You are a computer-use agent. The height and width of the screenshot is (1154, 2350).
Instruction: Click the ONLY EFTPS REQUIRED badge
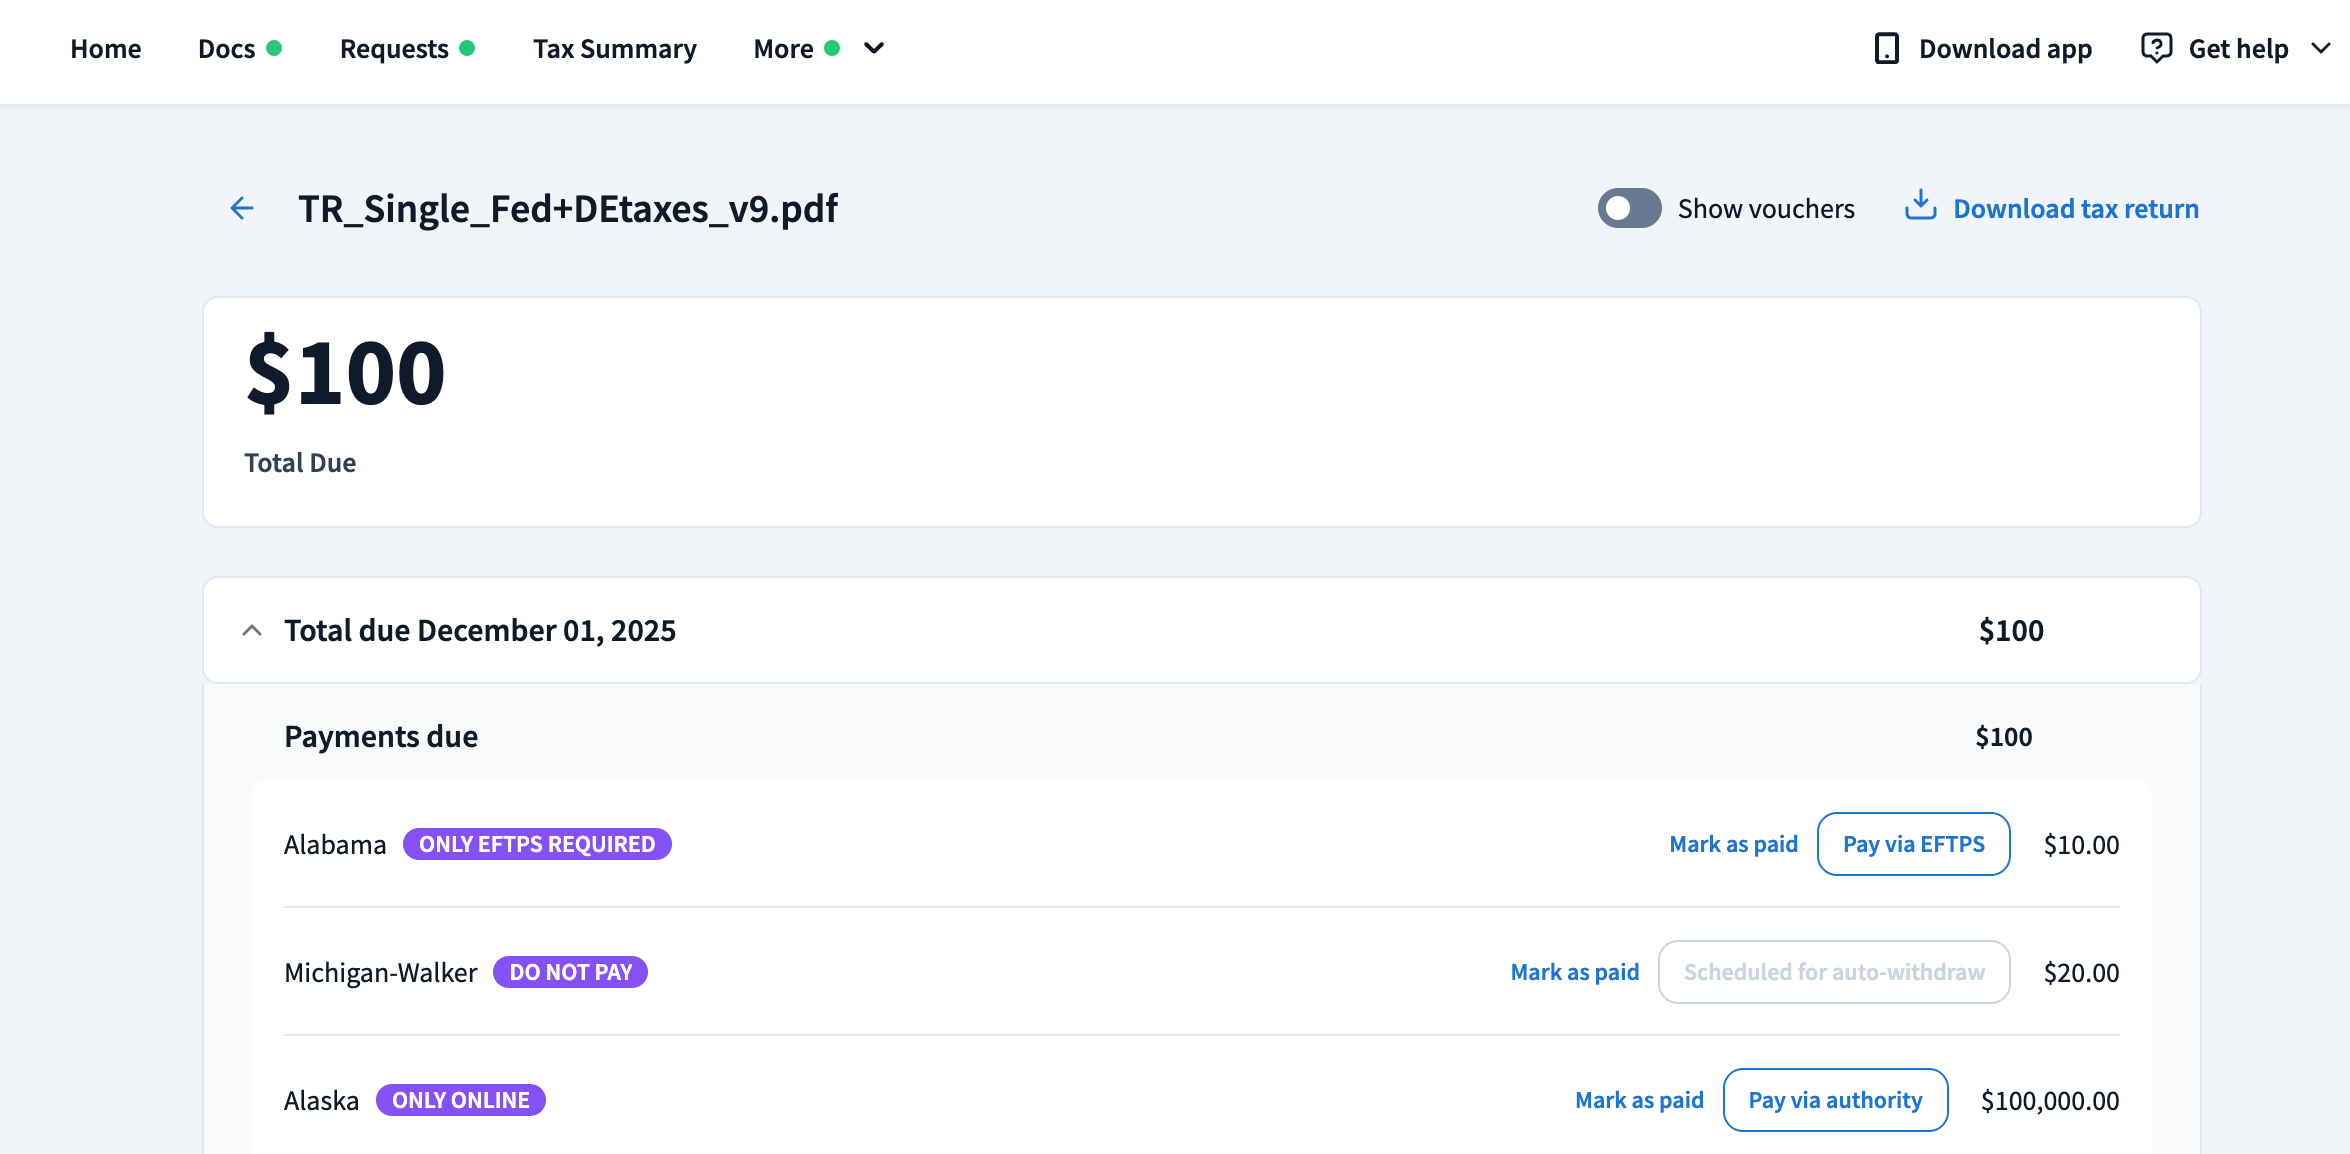(537, 844)
